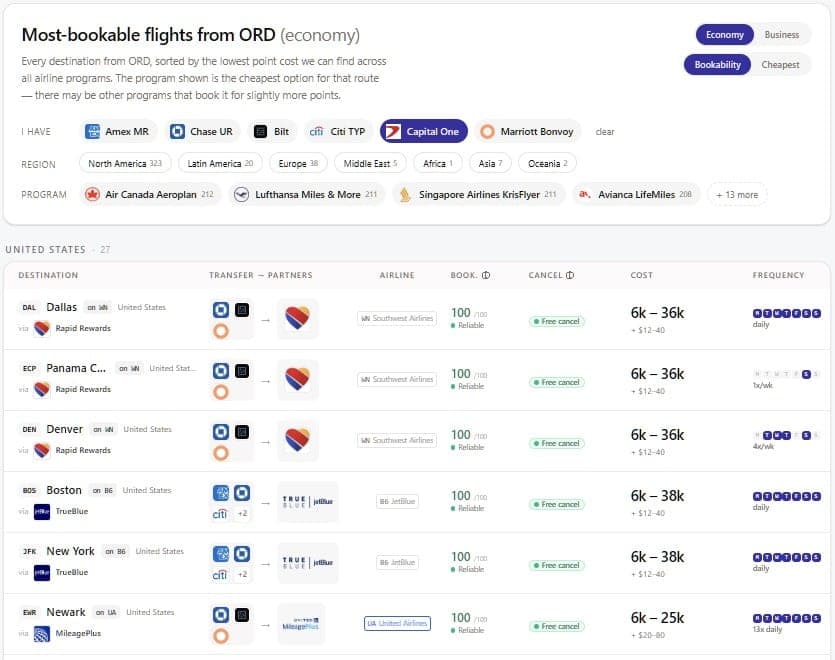Click Rapid Rewards icon in Denver row
The width and height of the screenshot is (835, 660).
point(42,450)
